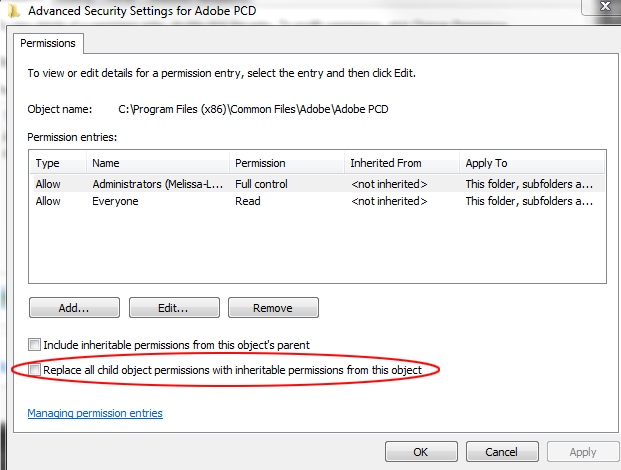Check Replace all child object permissions option
The height and width of the screenshot is (470, 621).
click(x=34, y=369)
